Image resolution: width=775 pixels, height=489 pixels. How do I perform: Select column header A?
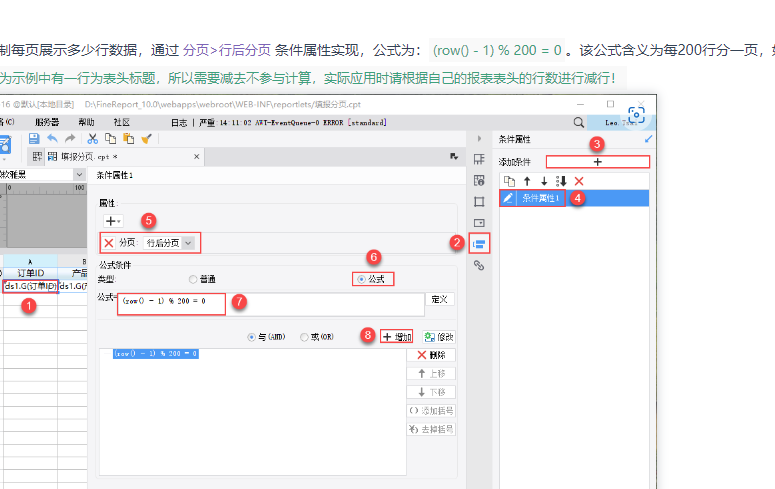(x=30, y=261)
